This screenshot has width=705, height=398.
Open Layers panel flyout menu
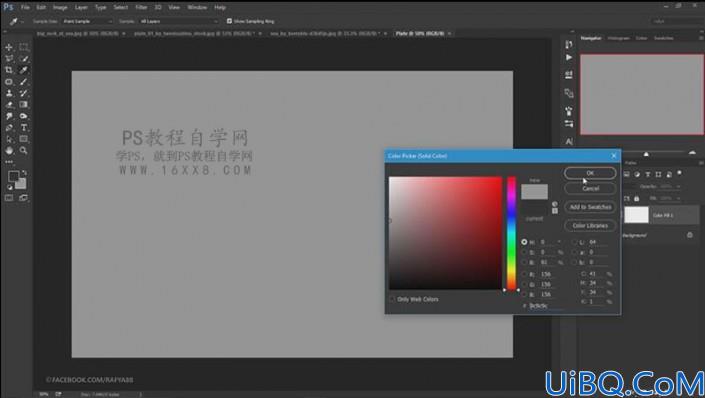click(701, 163)
